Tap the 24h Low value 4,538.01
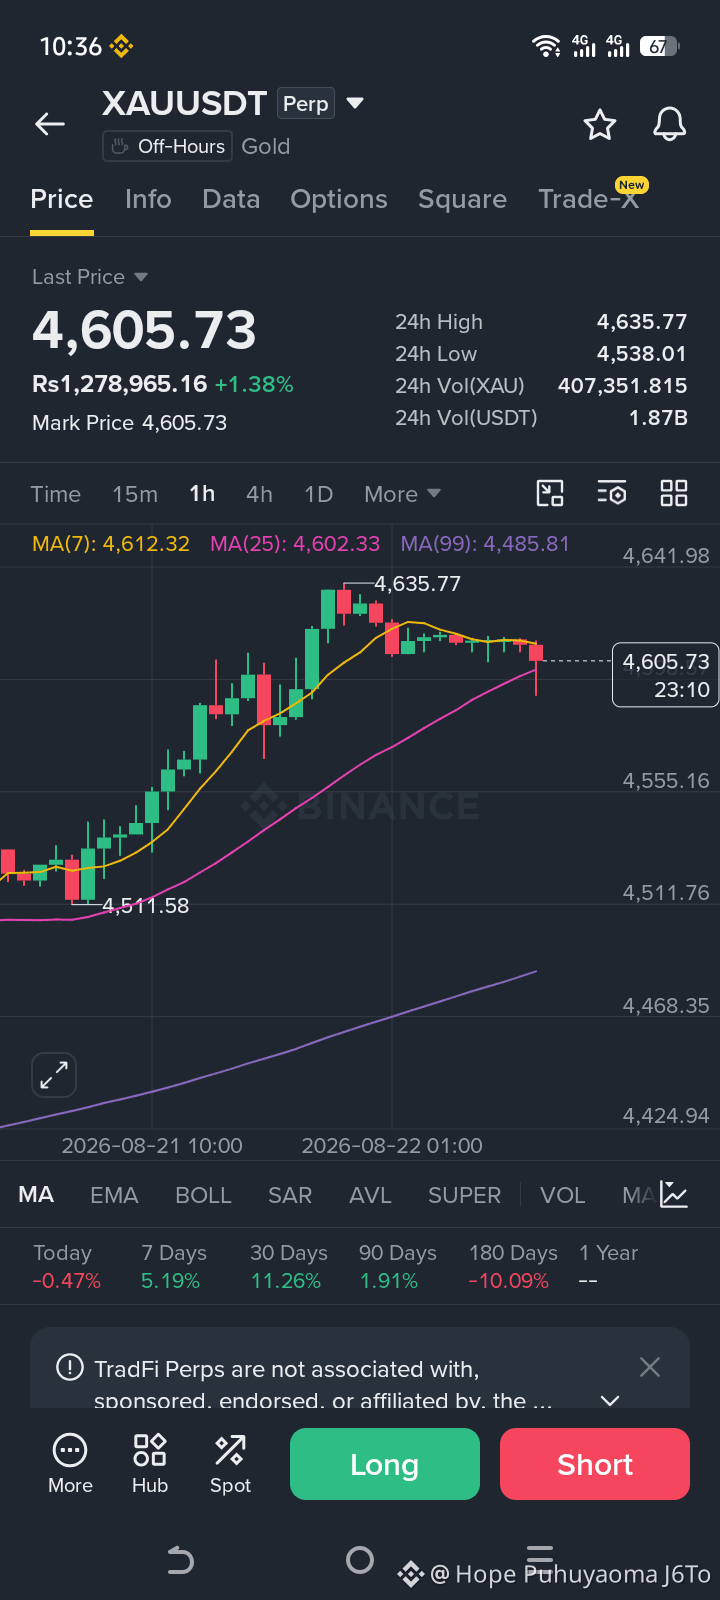The width and height of the screenshot is (720, 1600). pos(642,353)
